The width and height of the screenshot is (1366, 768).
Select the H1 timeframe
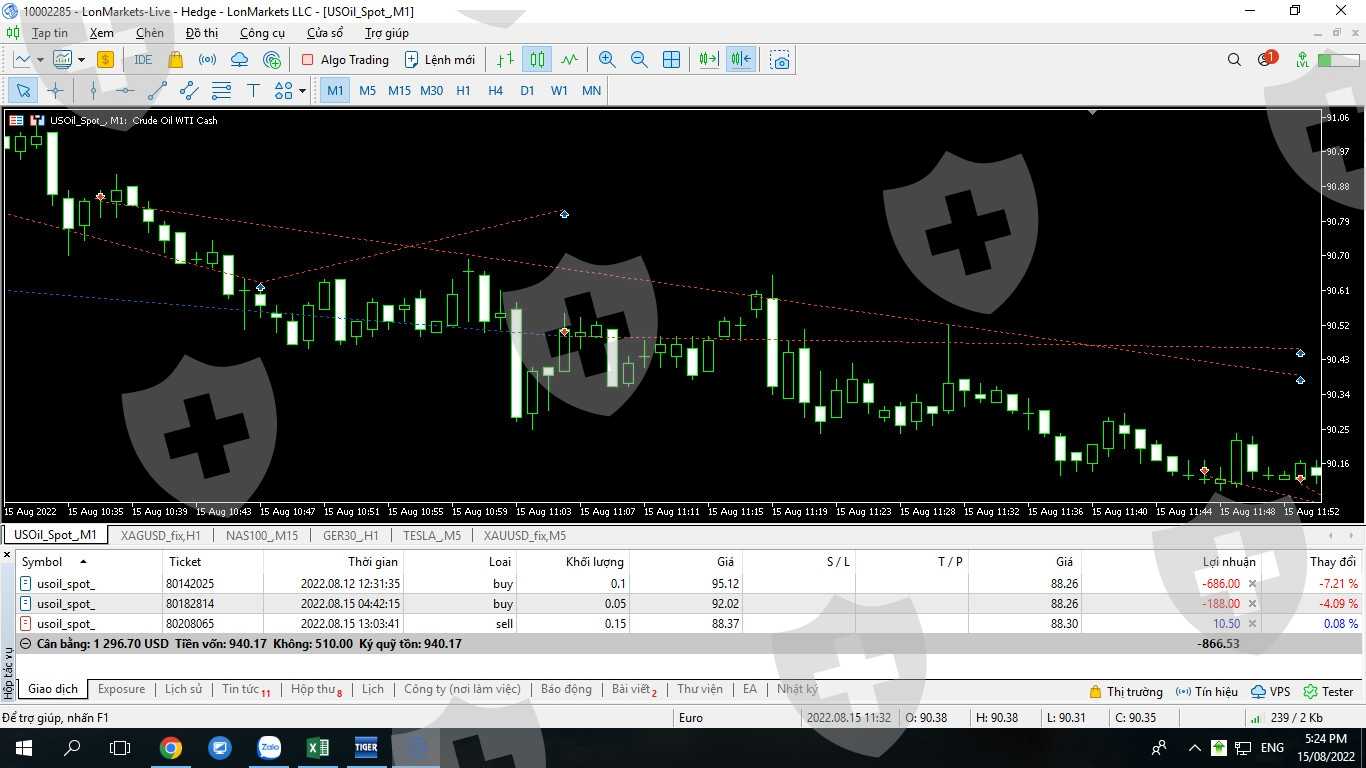click(463, 91)
